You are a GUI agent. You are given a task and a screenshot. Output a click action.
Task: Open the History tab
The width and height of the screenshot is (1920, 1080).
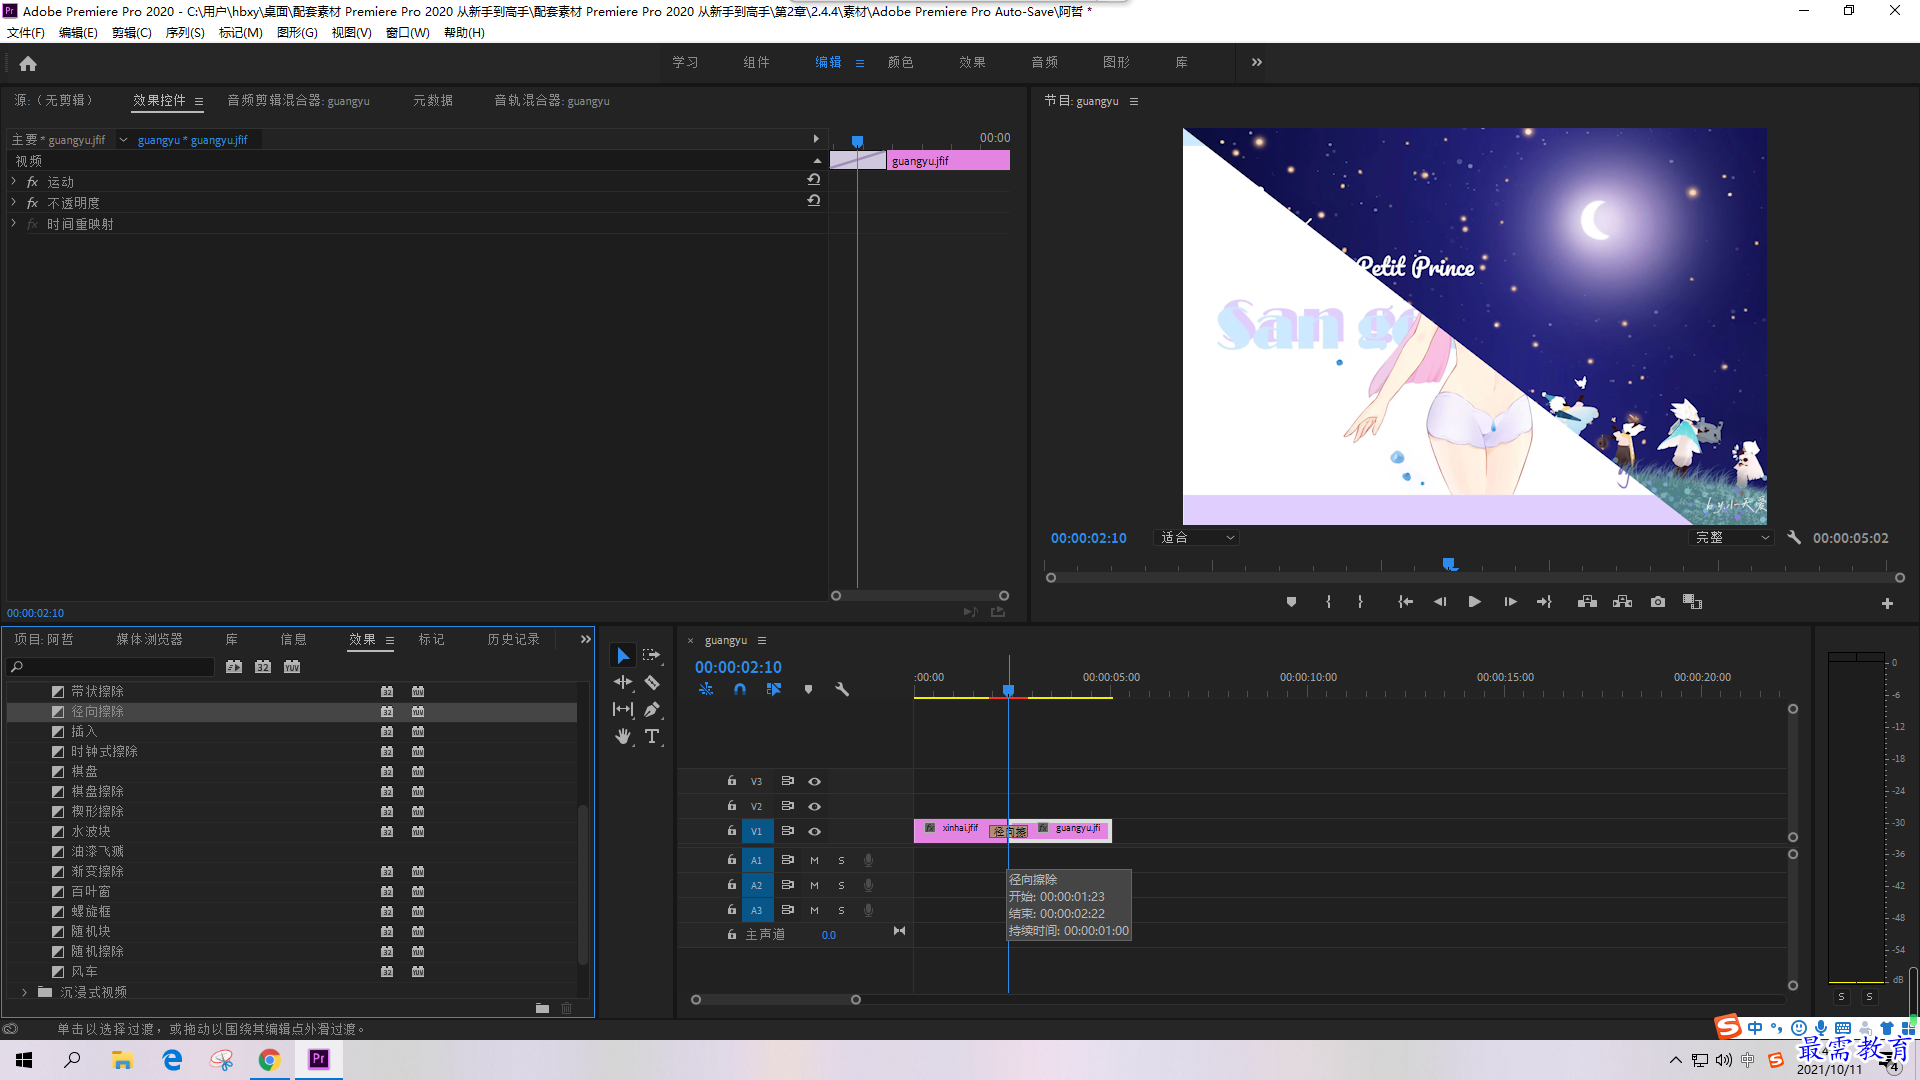[513, 640]
